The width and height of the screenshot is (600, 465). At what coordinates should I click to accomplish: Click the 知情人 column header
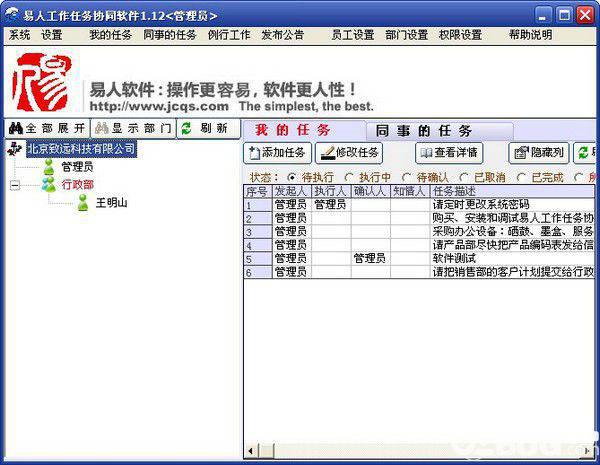click(x=410, y=191)
